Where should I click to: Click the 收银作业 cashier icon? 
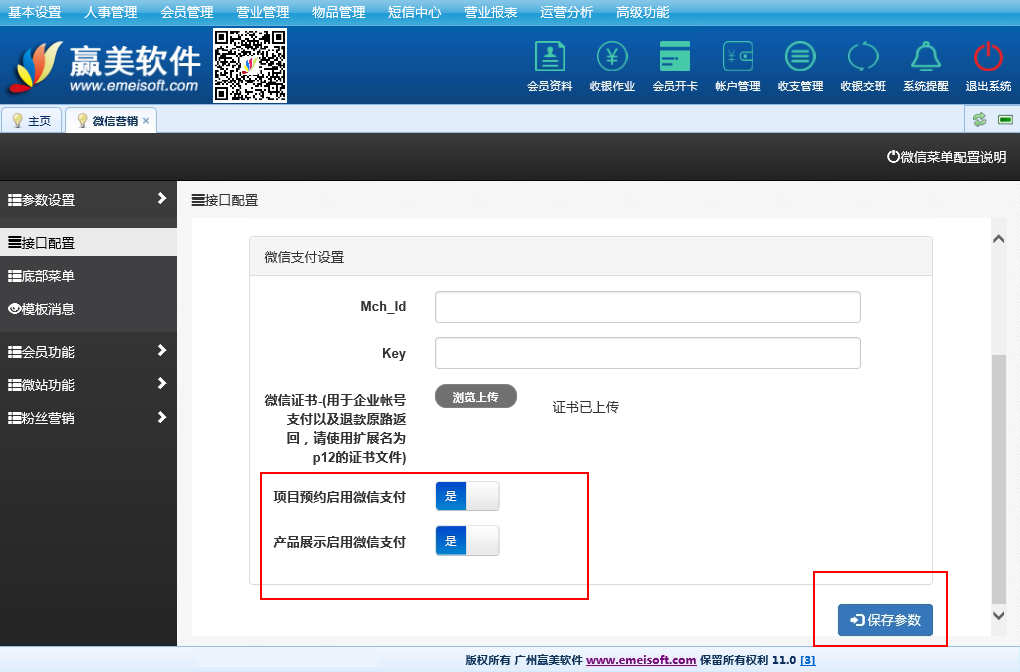[612, 66]
